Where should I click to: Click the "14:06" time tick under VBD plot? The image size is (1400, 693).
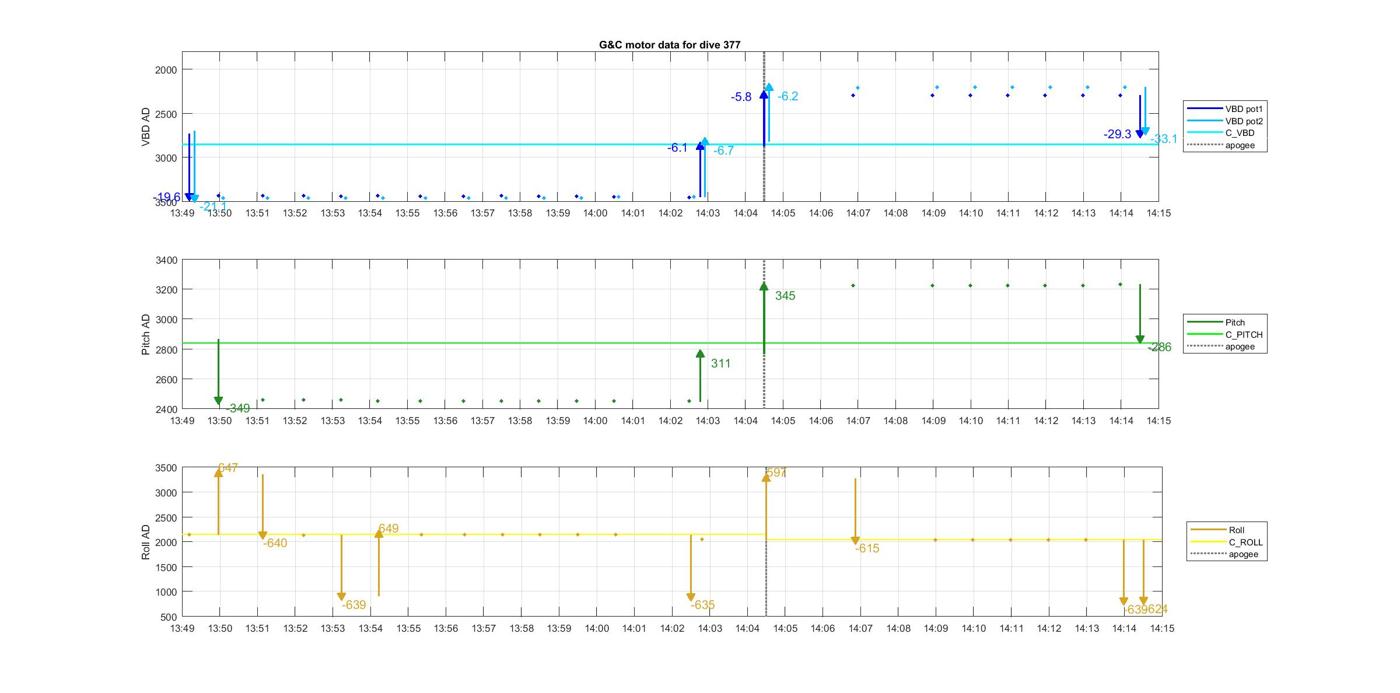820,213
